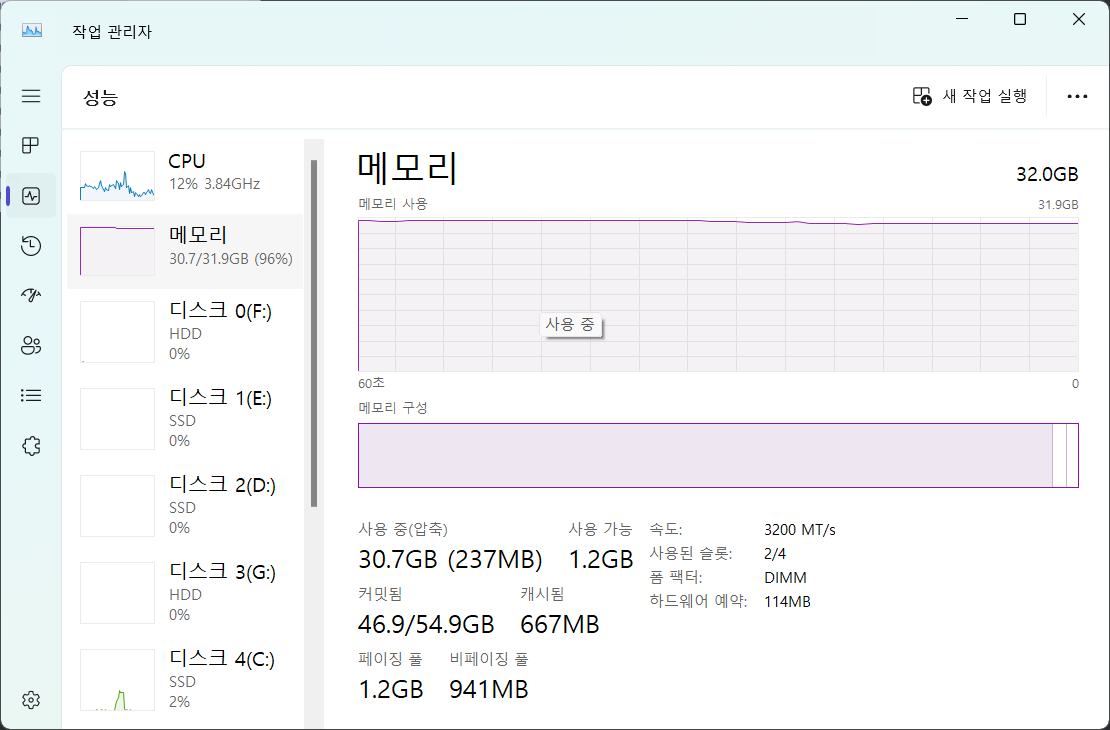Click the Task Manager taskbar logo icon
The height and width of the screenshot is (730, 1110).
(x=31, y=30)
